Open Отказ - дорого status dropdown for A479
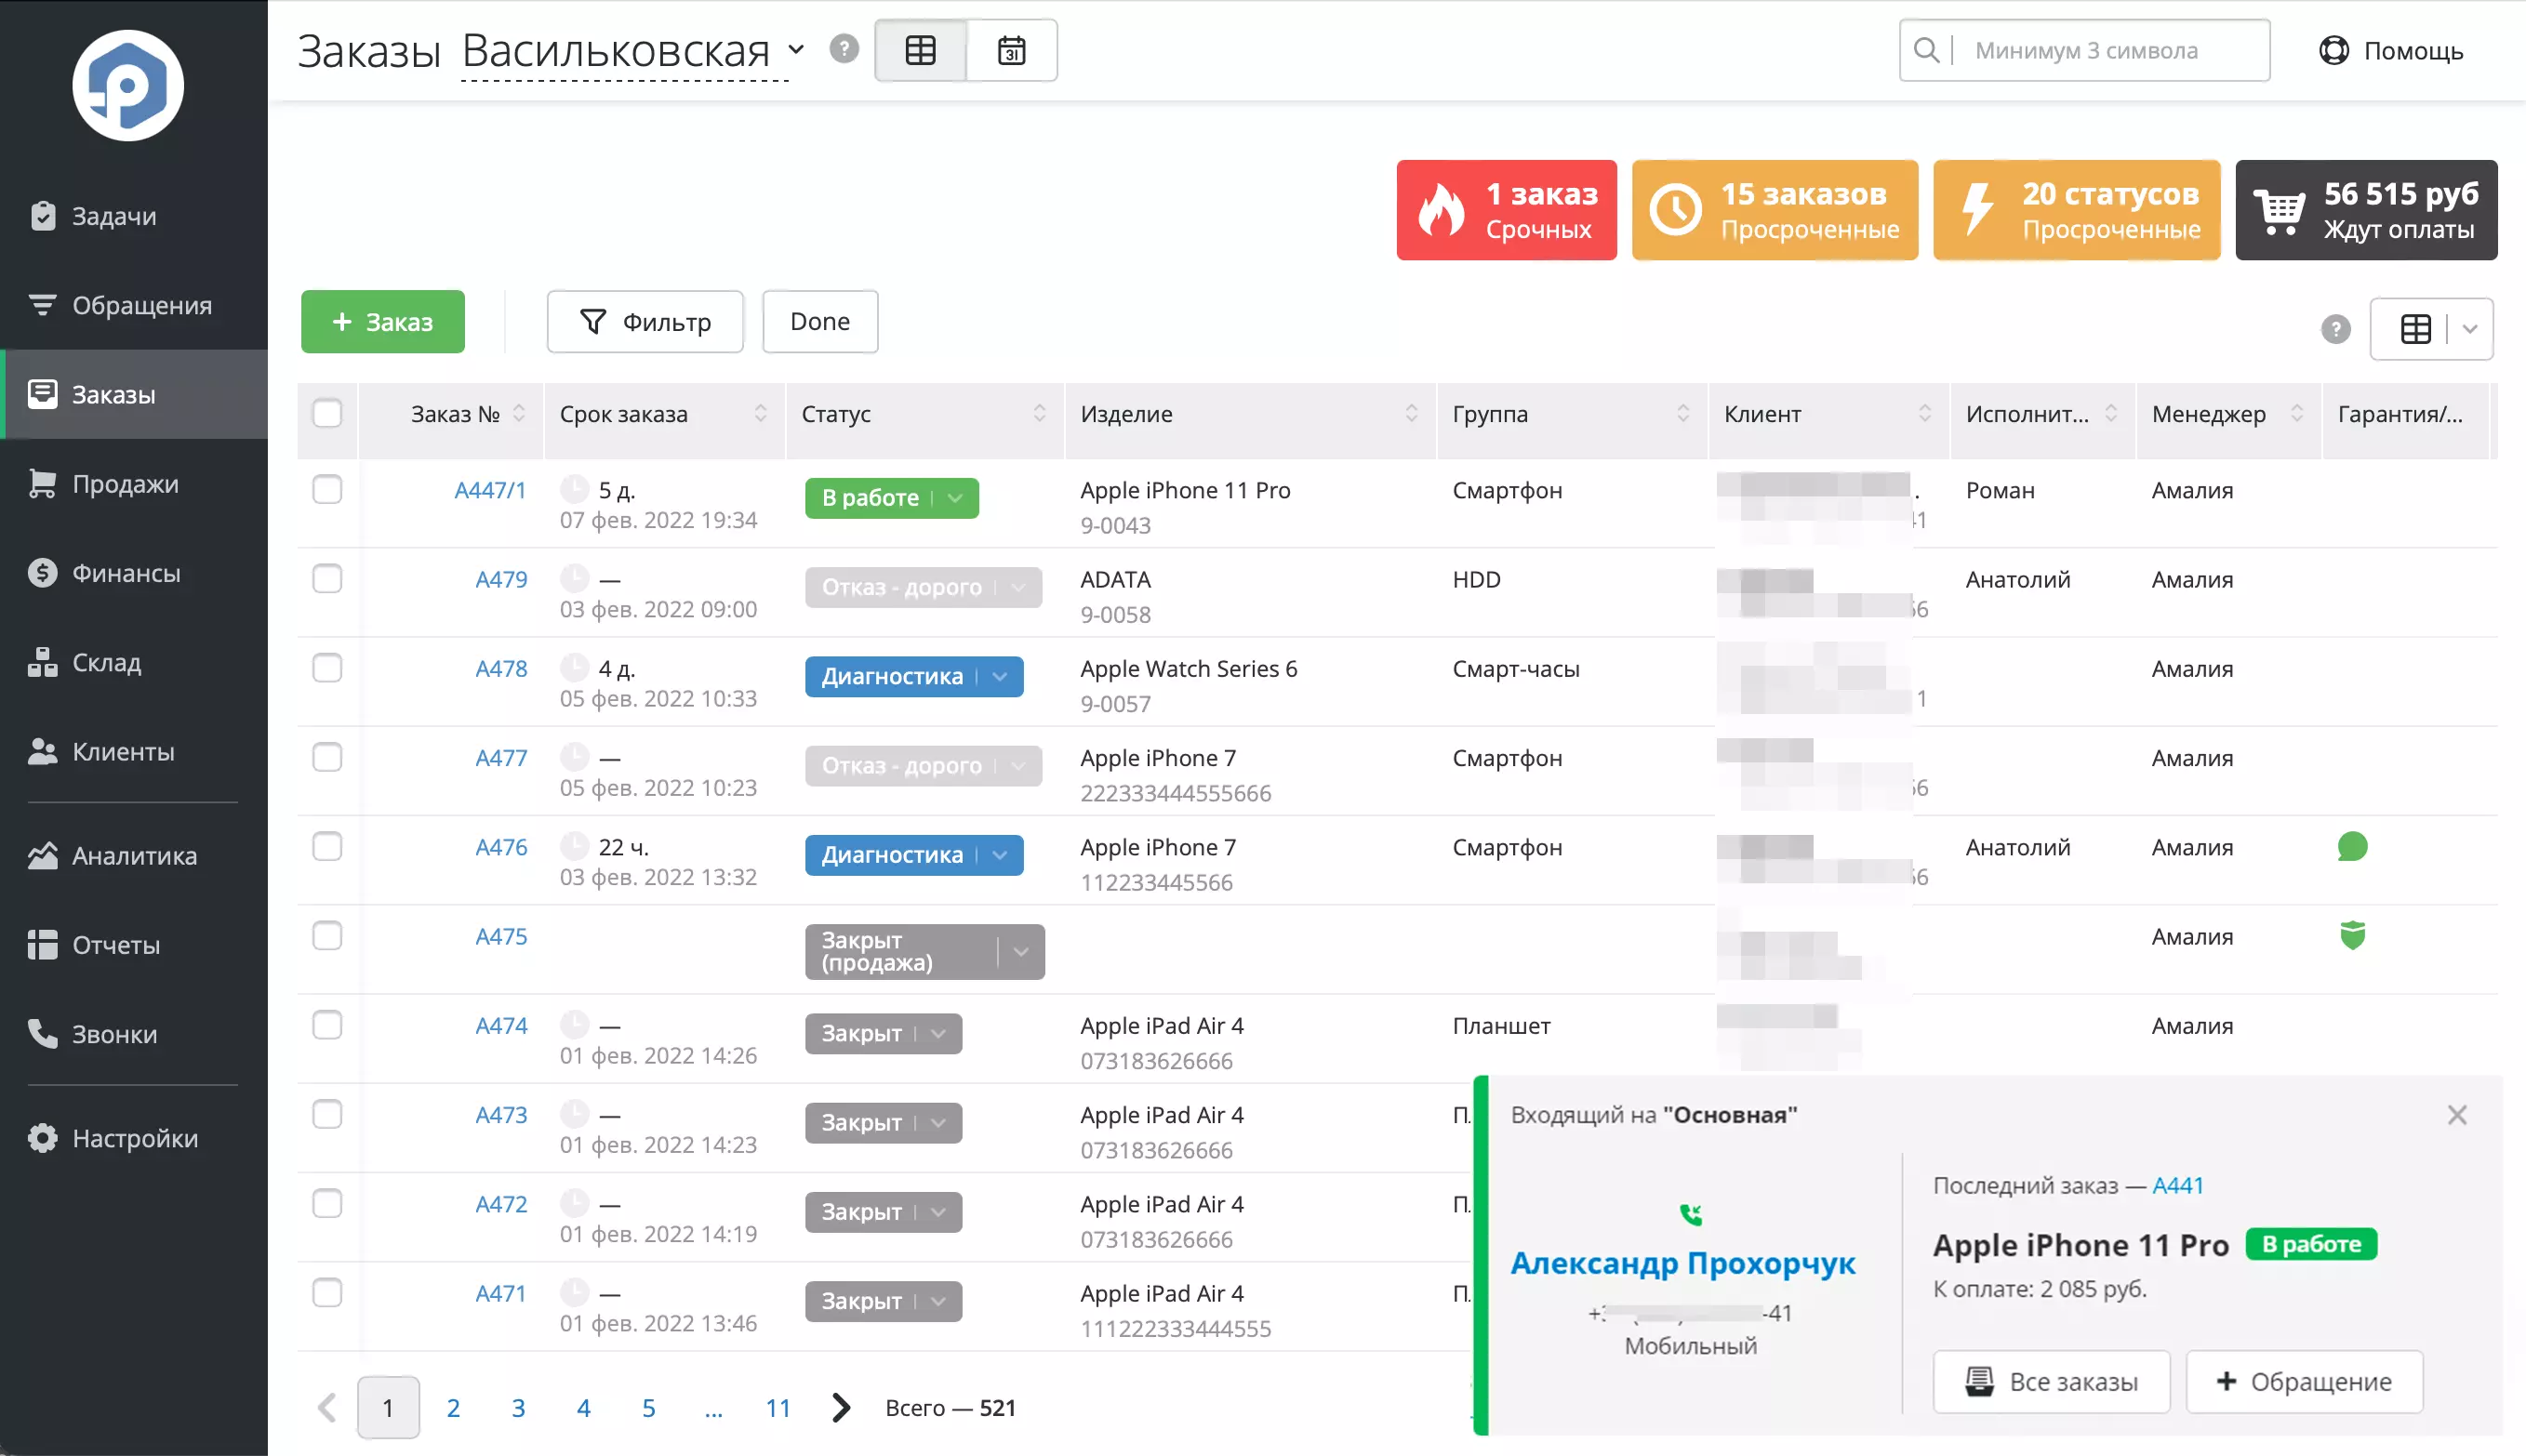 [923, 587]
